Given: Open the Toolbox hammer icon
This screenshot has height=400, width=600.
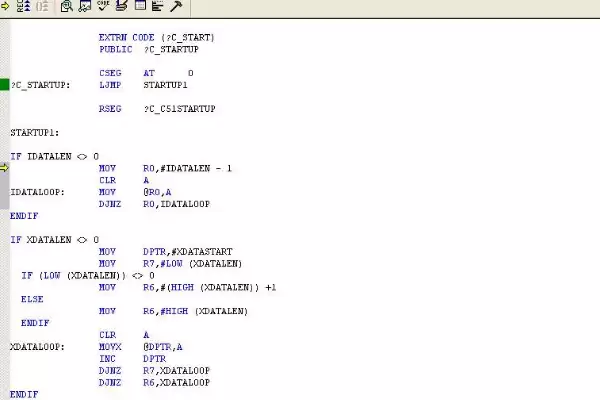Looking at the screenshot, I should (x=176, y=6).
